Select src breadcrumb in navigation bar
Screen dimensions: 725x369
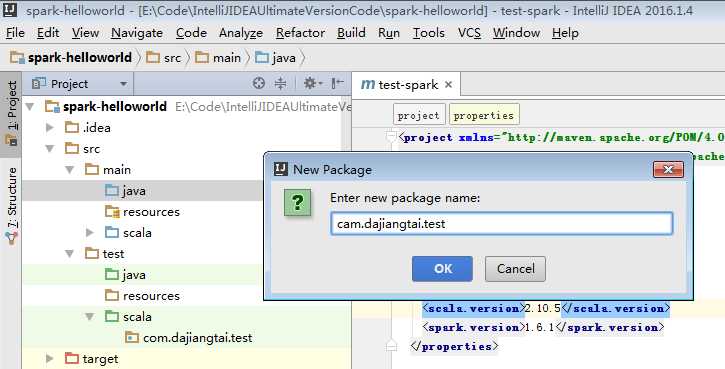point(164,58)
